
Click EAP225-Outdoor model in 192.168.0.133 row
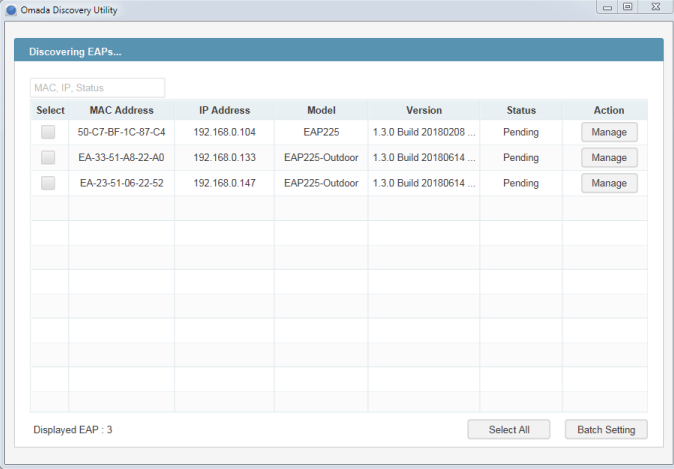click(321, 157)
